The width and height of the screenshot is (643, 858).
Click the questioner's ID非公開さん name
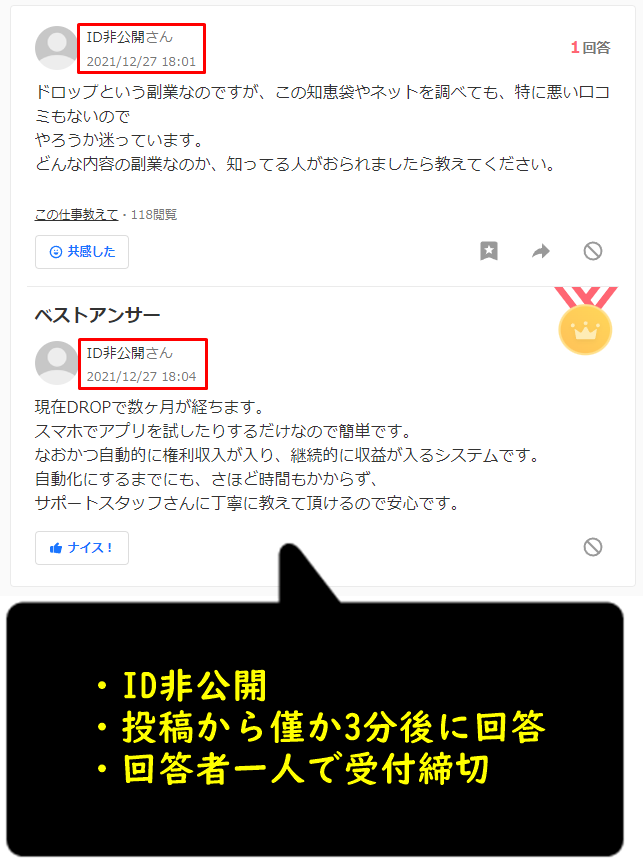click(x=130, y=37)
